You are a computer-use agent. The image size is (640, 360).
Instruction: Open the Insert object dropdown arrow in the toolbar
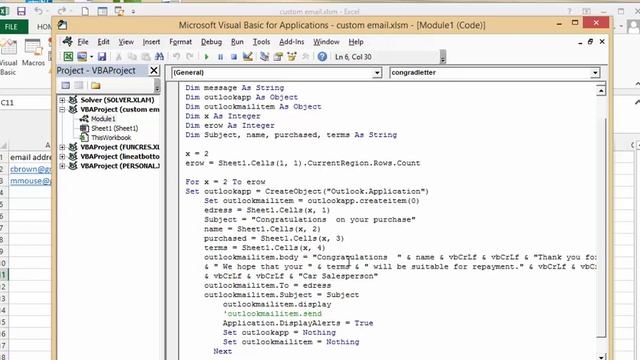coord(91,57)
